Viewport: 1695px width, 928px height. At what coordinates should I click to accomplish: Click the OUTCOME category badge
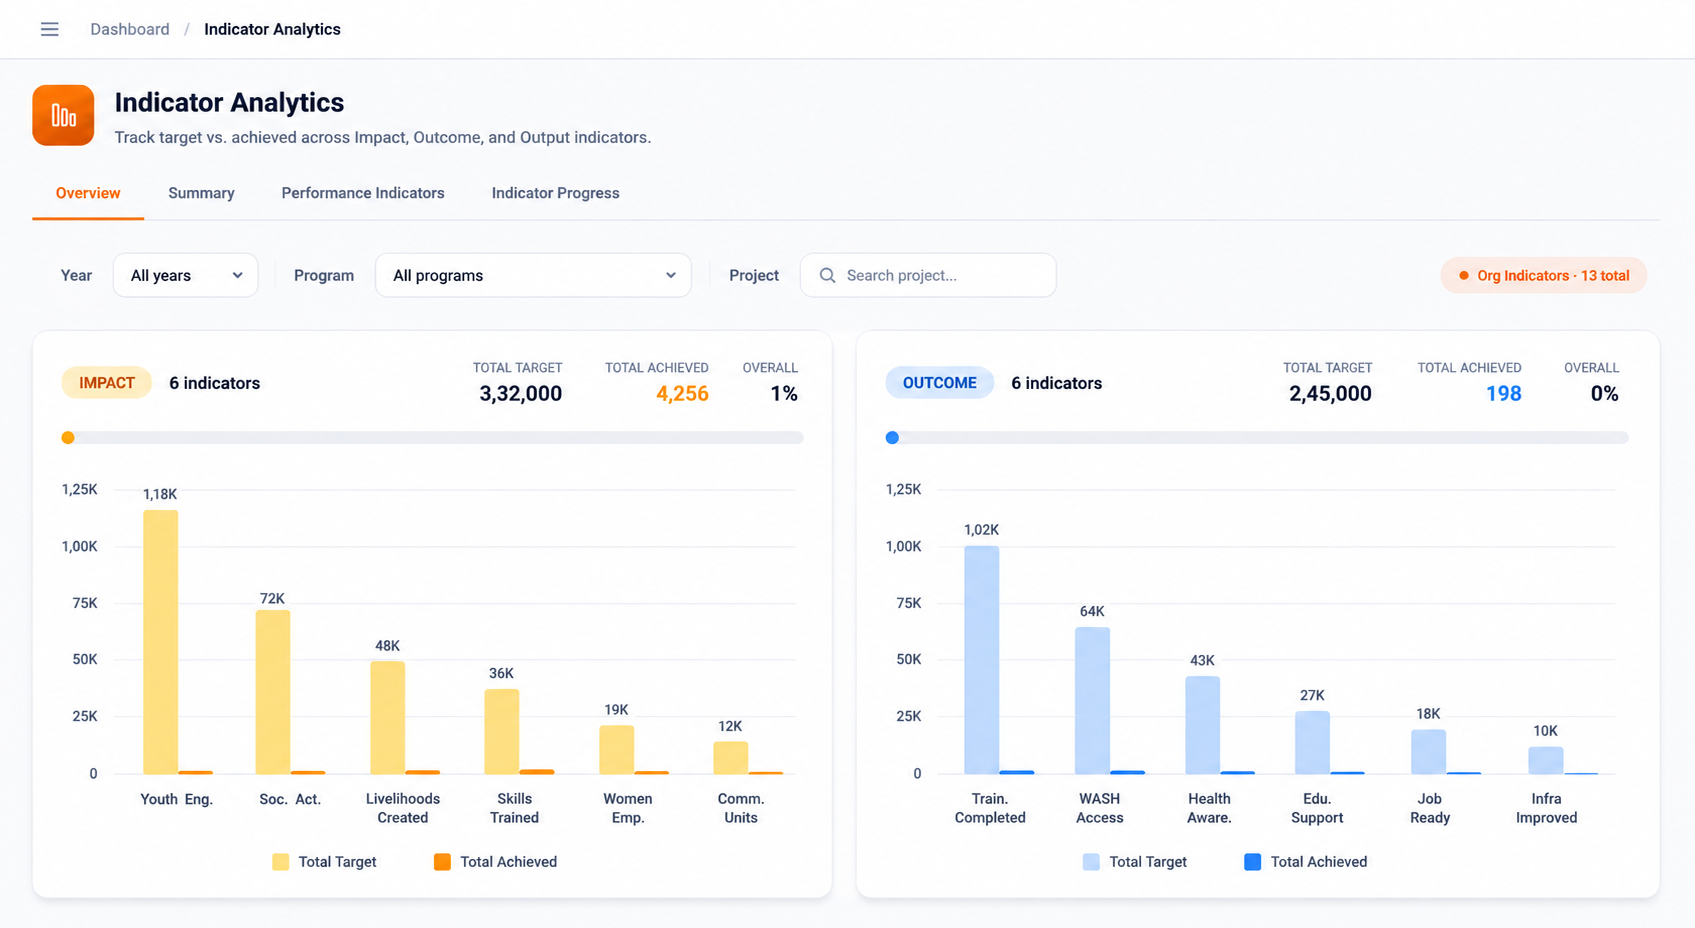pyautogui.click(x=939, y=383)
